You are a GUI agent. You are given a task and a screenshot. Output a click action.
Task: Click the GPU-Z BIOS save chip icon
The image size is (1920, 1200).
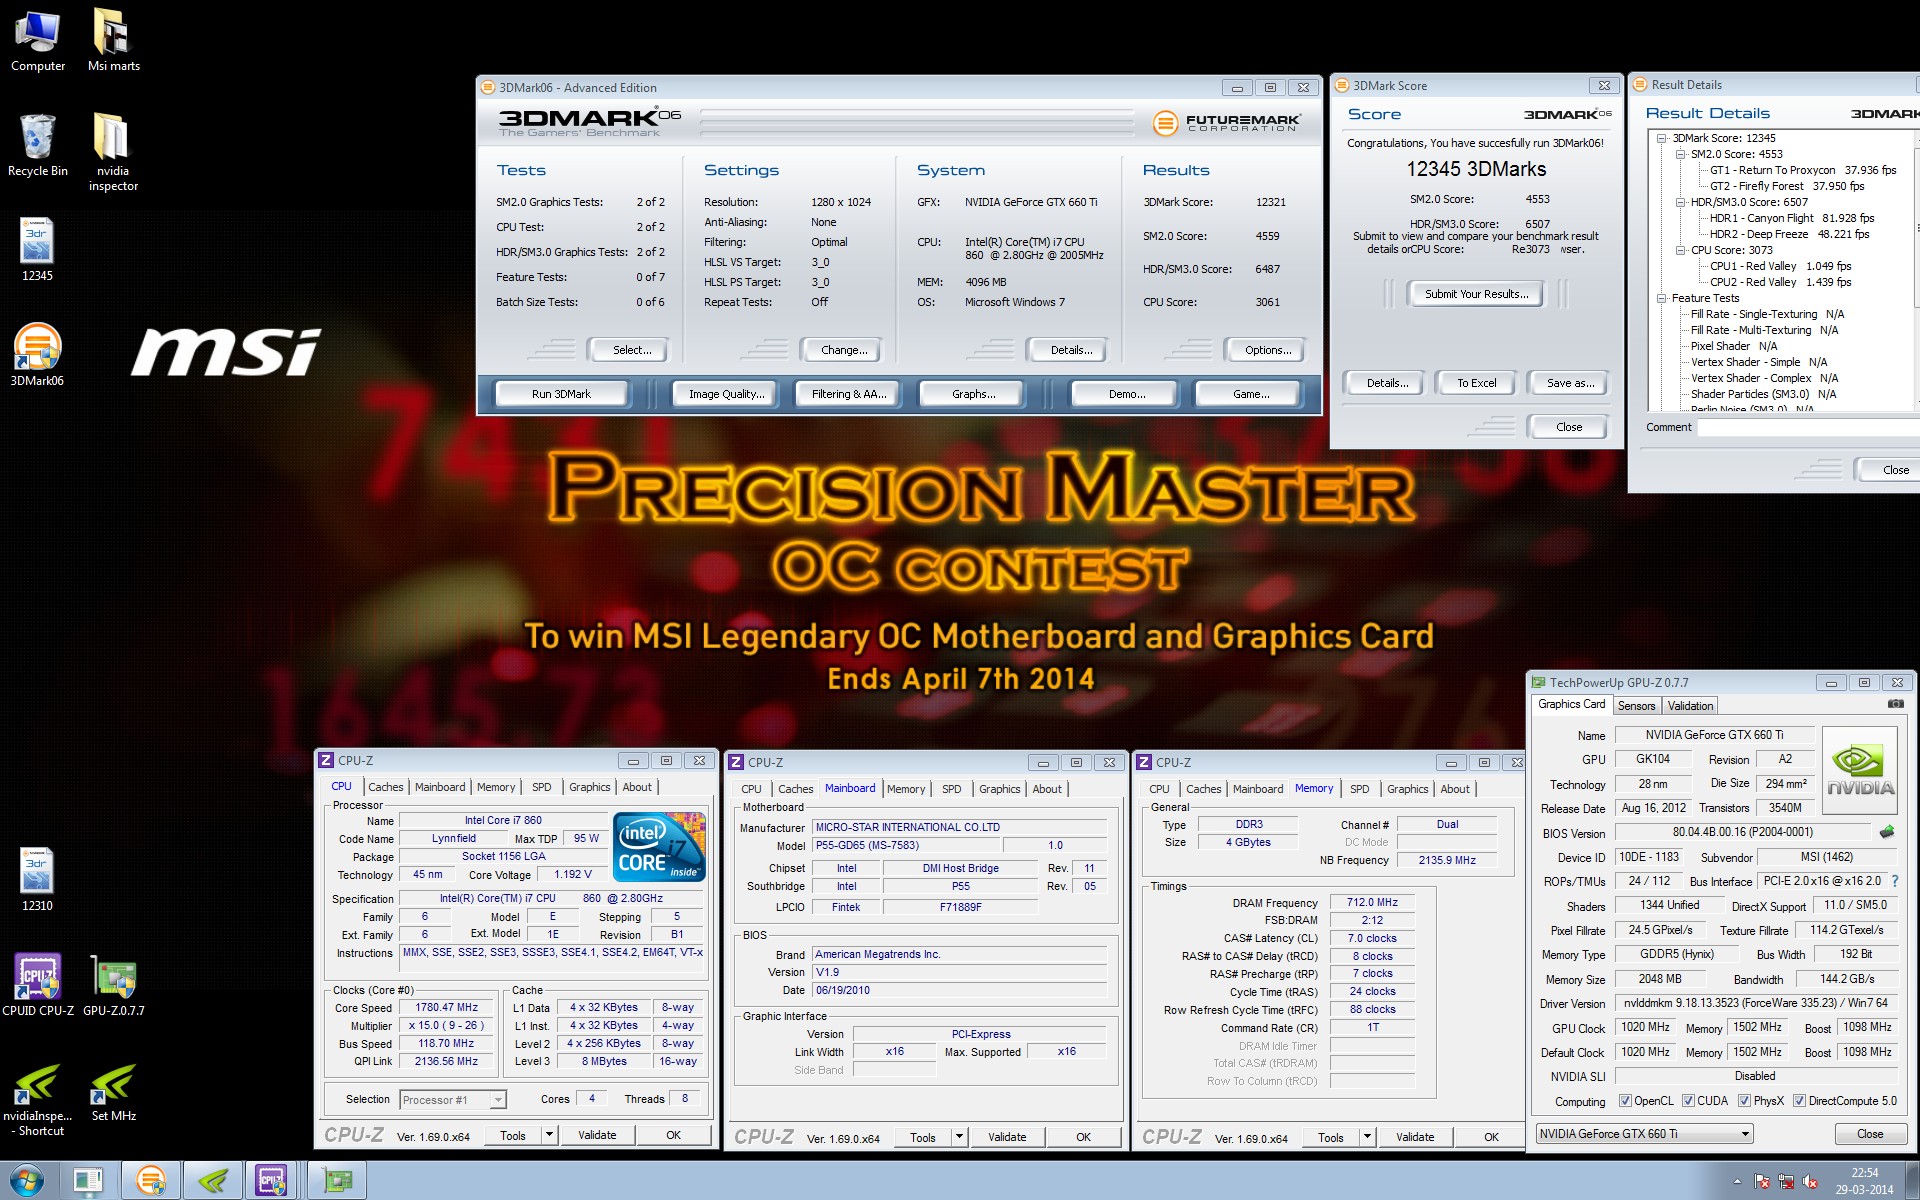coord(1887,832)
